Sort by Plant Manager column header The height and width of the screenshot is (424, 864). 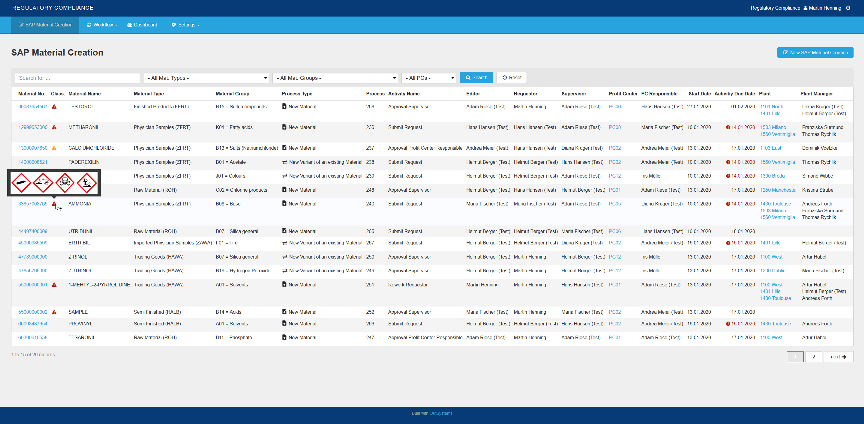(817, 94)
